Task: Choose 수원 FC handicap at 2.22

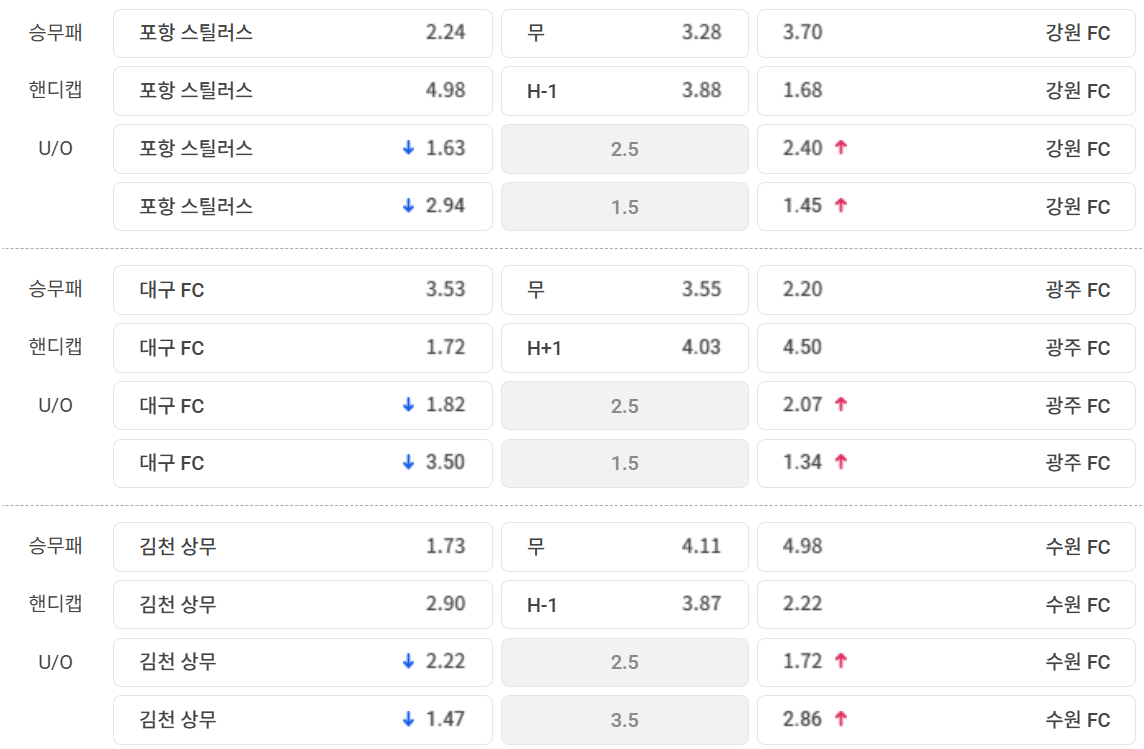Action: (946, 605)
